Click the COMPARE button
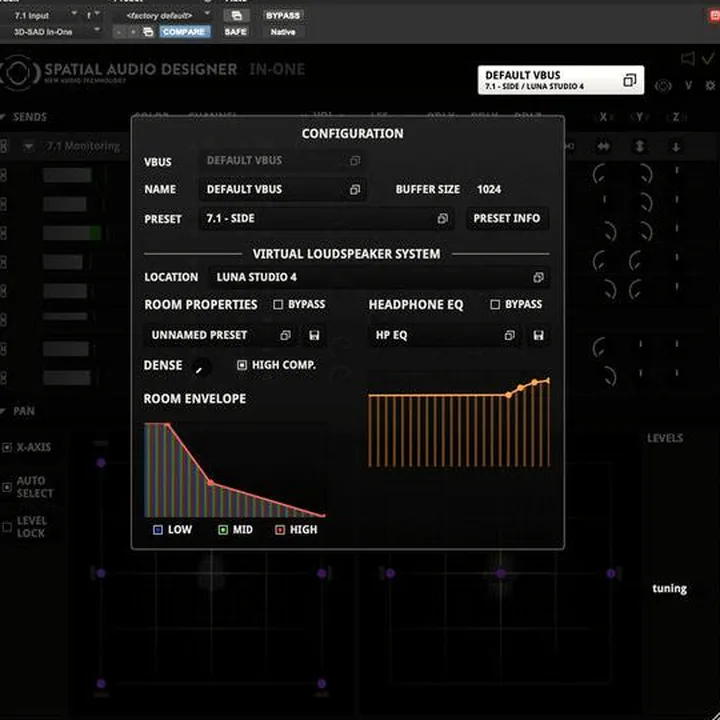The width and height of the screenshot is (720, 720). click(x=184, y=32)
